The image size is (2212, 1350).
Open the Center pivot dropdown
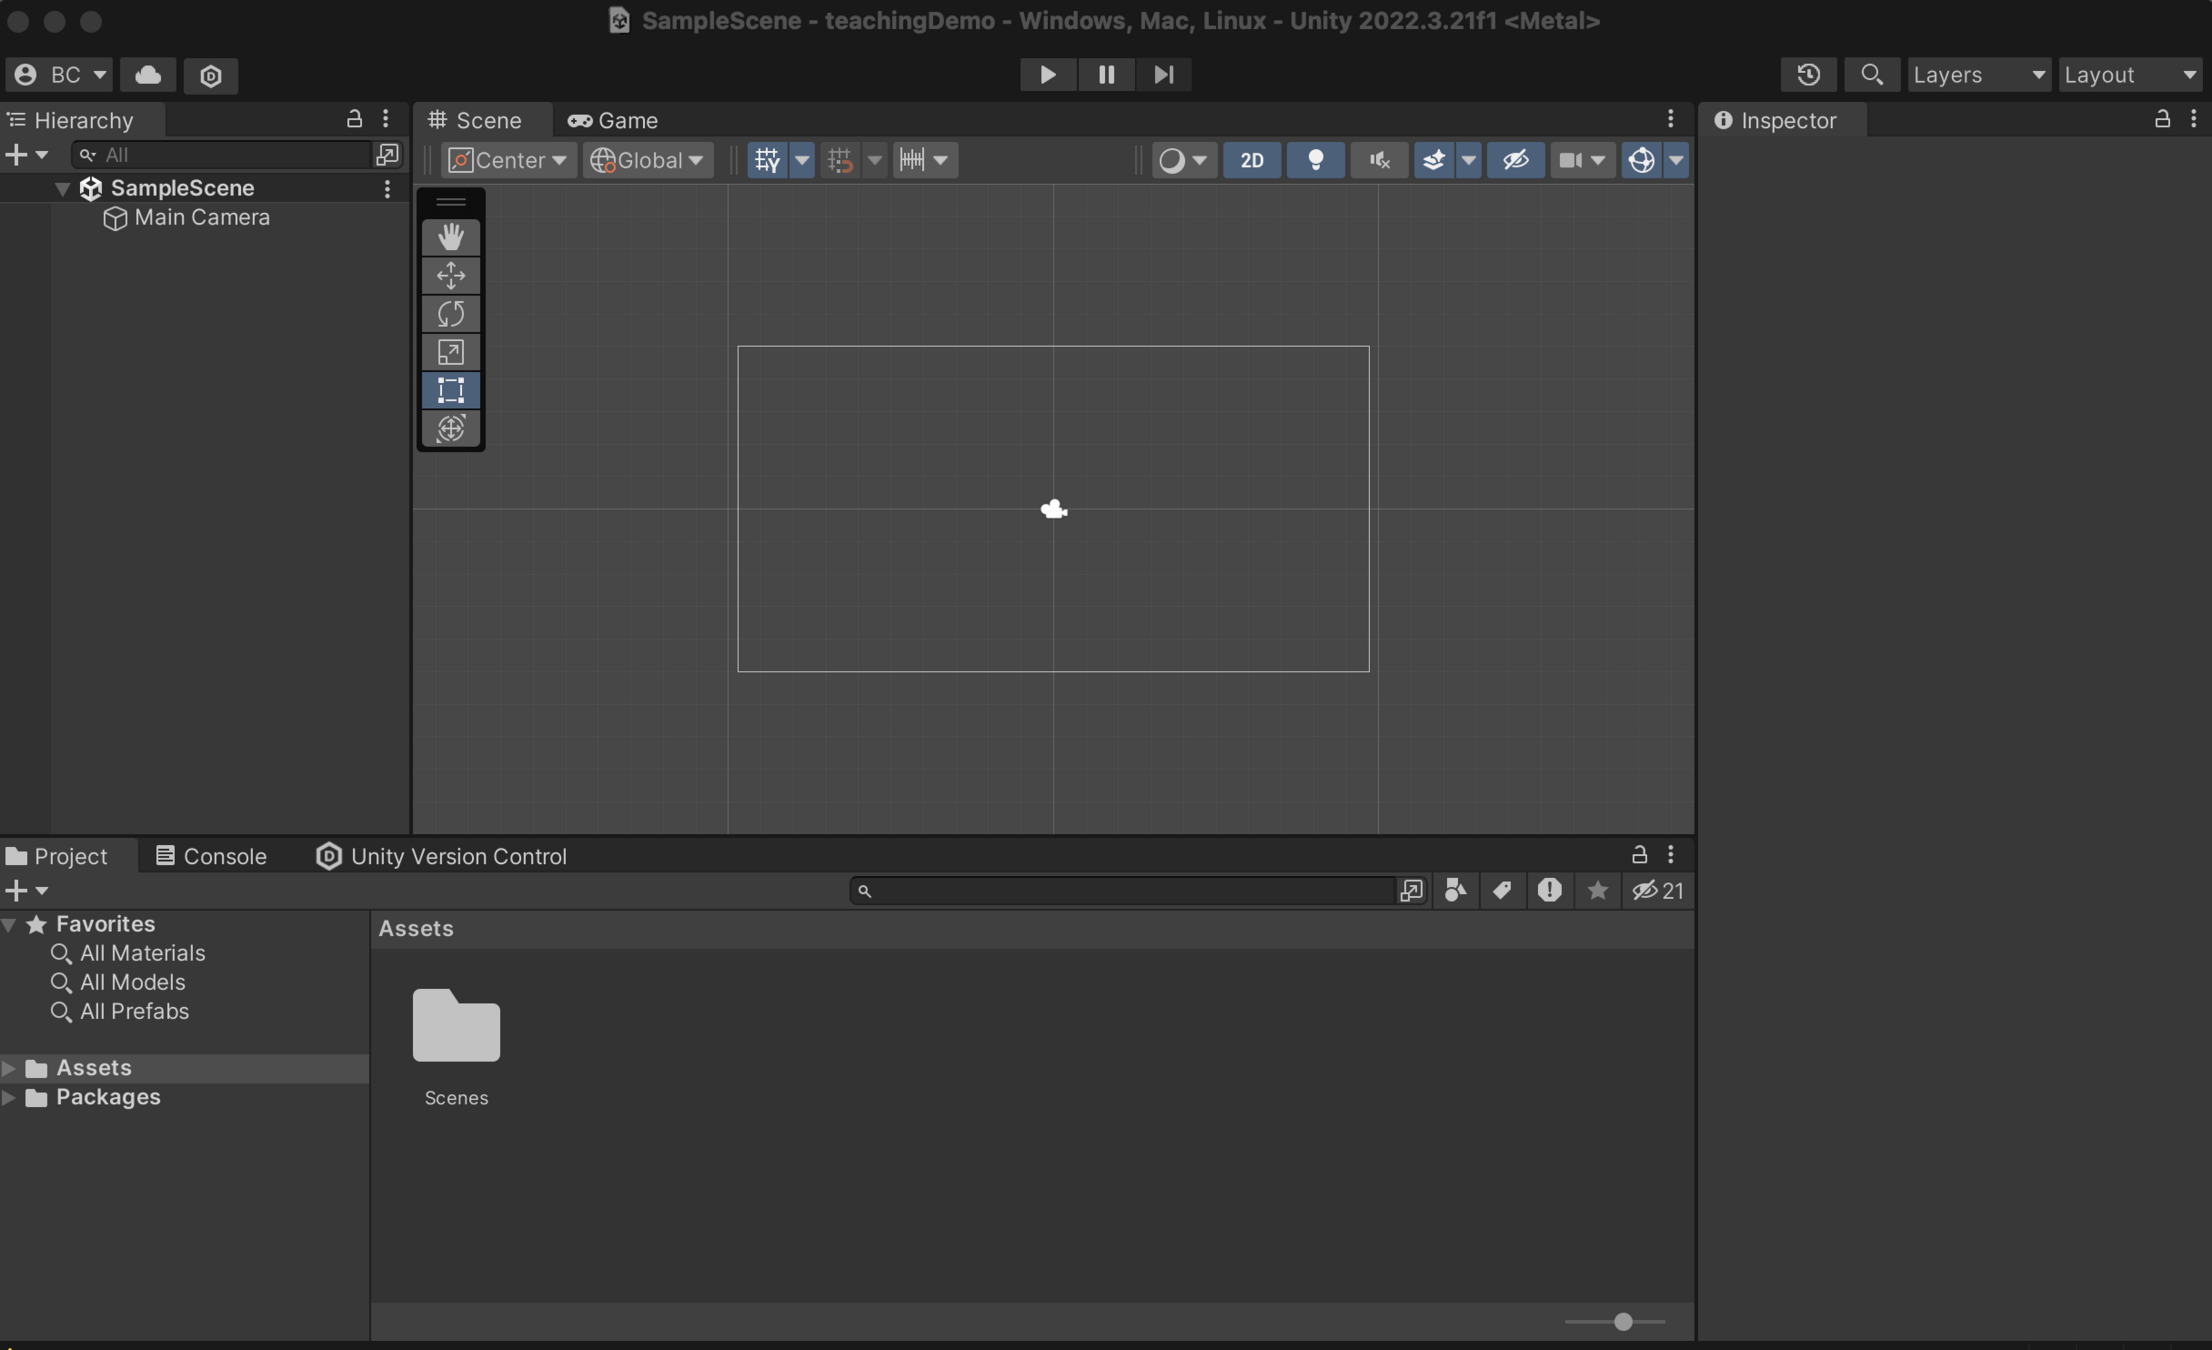pyautogui.click(x=508, y=160)
